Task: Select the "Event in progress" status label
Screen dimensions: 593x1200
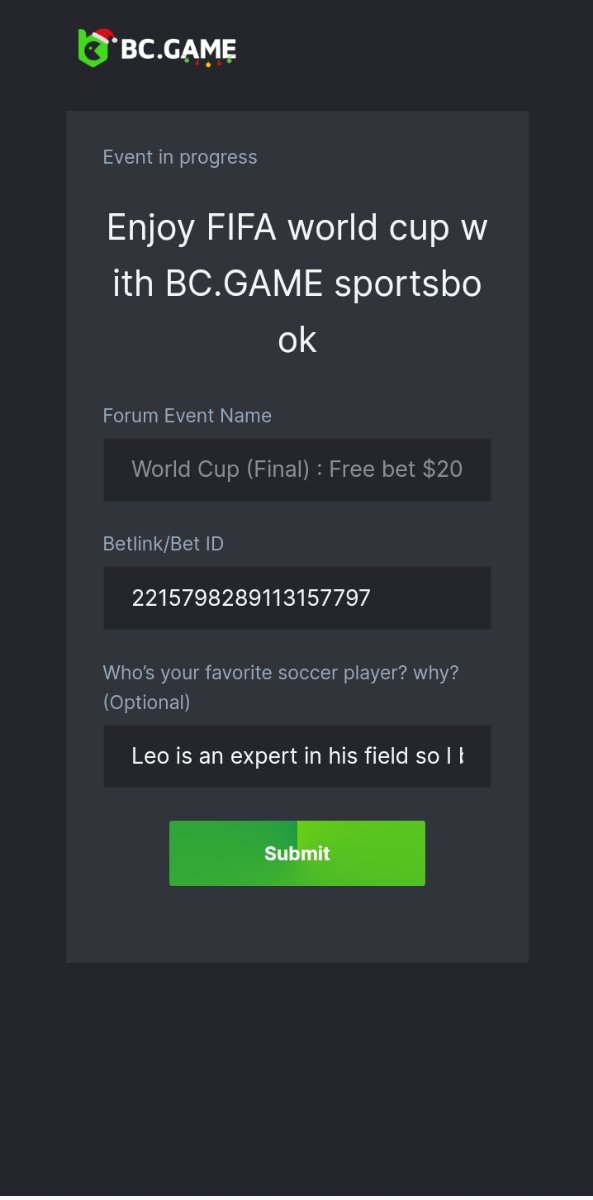Action: point(180,157)
